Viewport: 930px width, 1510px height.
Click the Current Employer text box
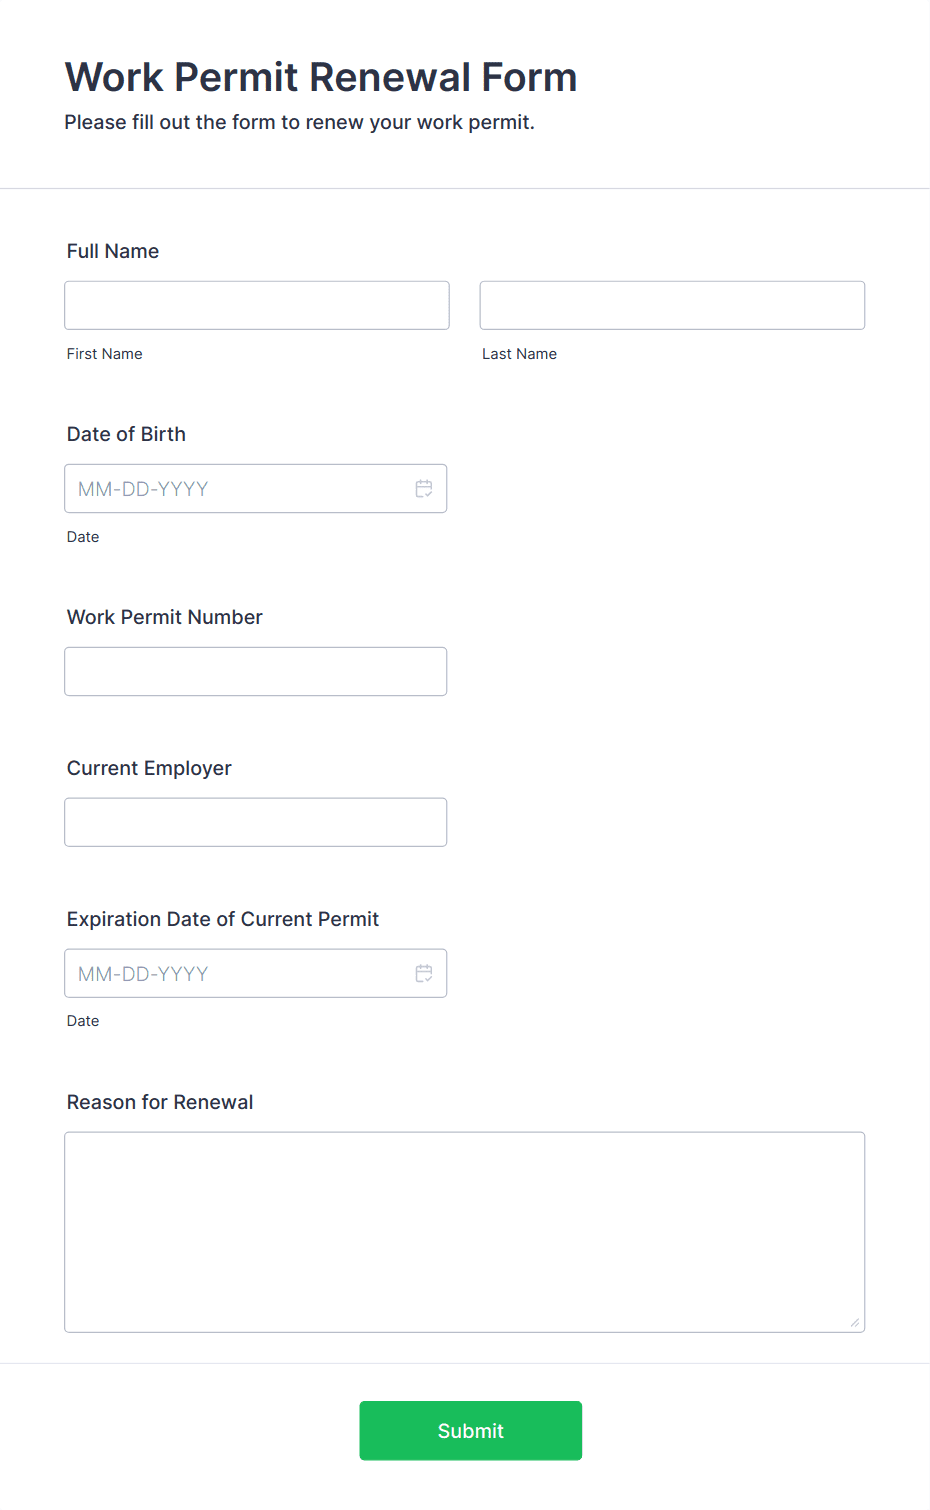click(256, 822)
